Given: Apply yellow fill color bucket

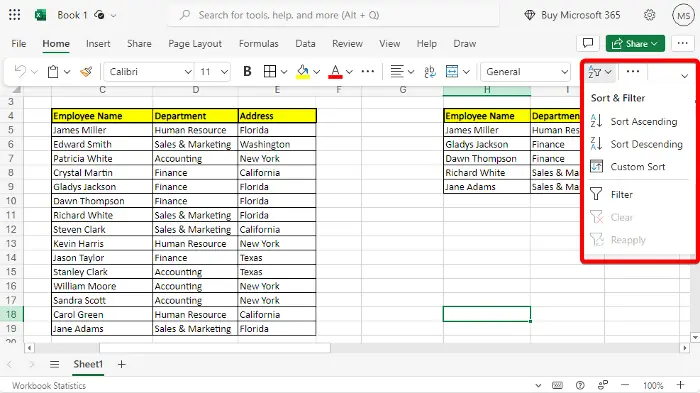Looking at the screenshot, I should 303,71.
